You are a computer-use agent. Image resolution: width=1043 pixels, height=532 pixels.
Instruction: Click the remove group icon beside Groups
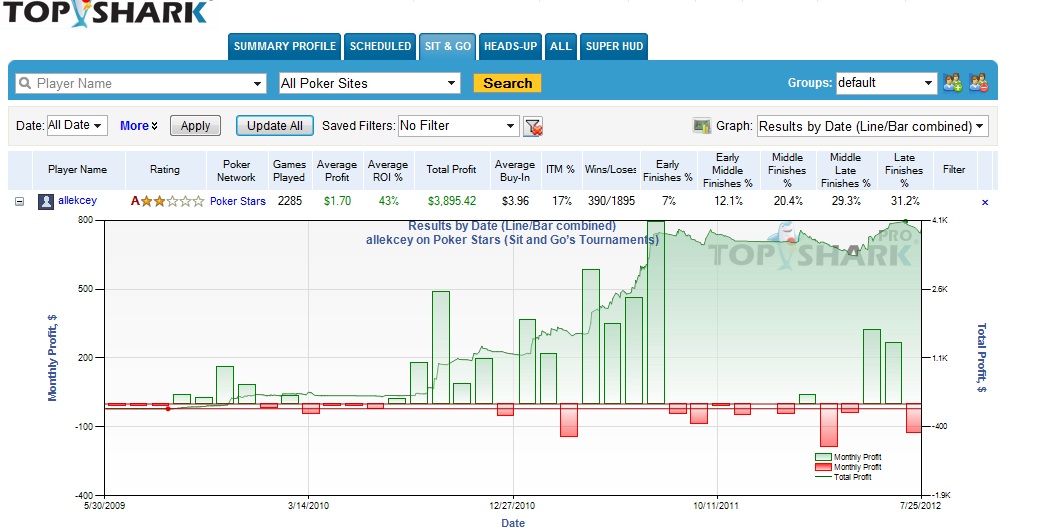(x=977, y=83)
